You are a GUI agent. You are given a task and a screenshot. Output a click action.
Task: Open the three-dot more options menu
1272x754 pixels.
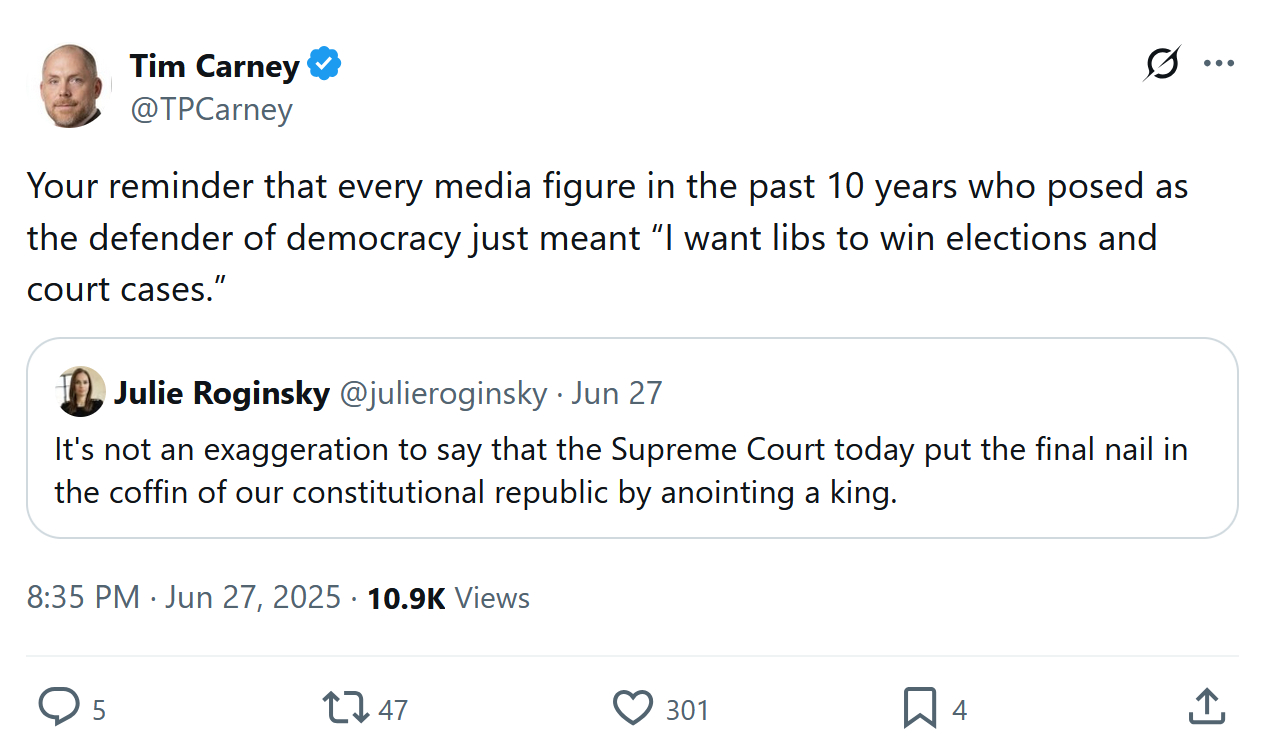pos(1219,65)
